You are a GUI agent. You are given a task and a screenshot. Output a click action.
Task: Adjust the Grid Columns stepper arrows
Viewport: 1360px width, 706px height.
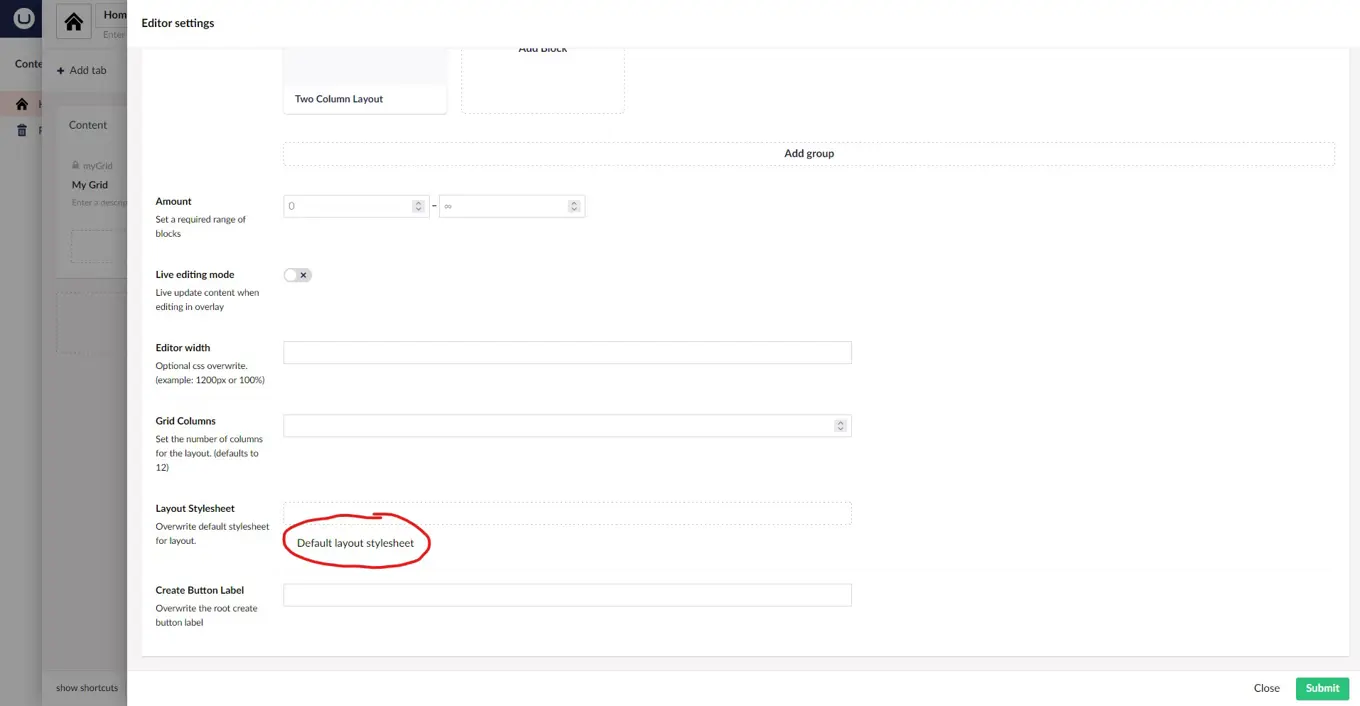[840, 426]
